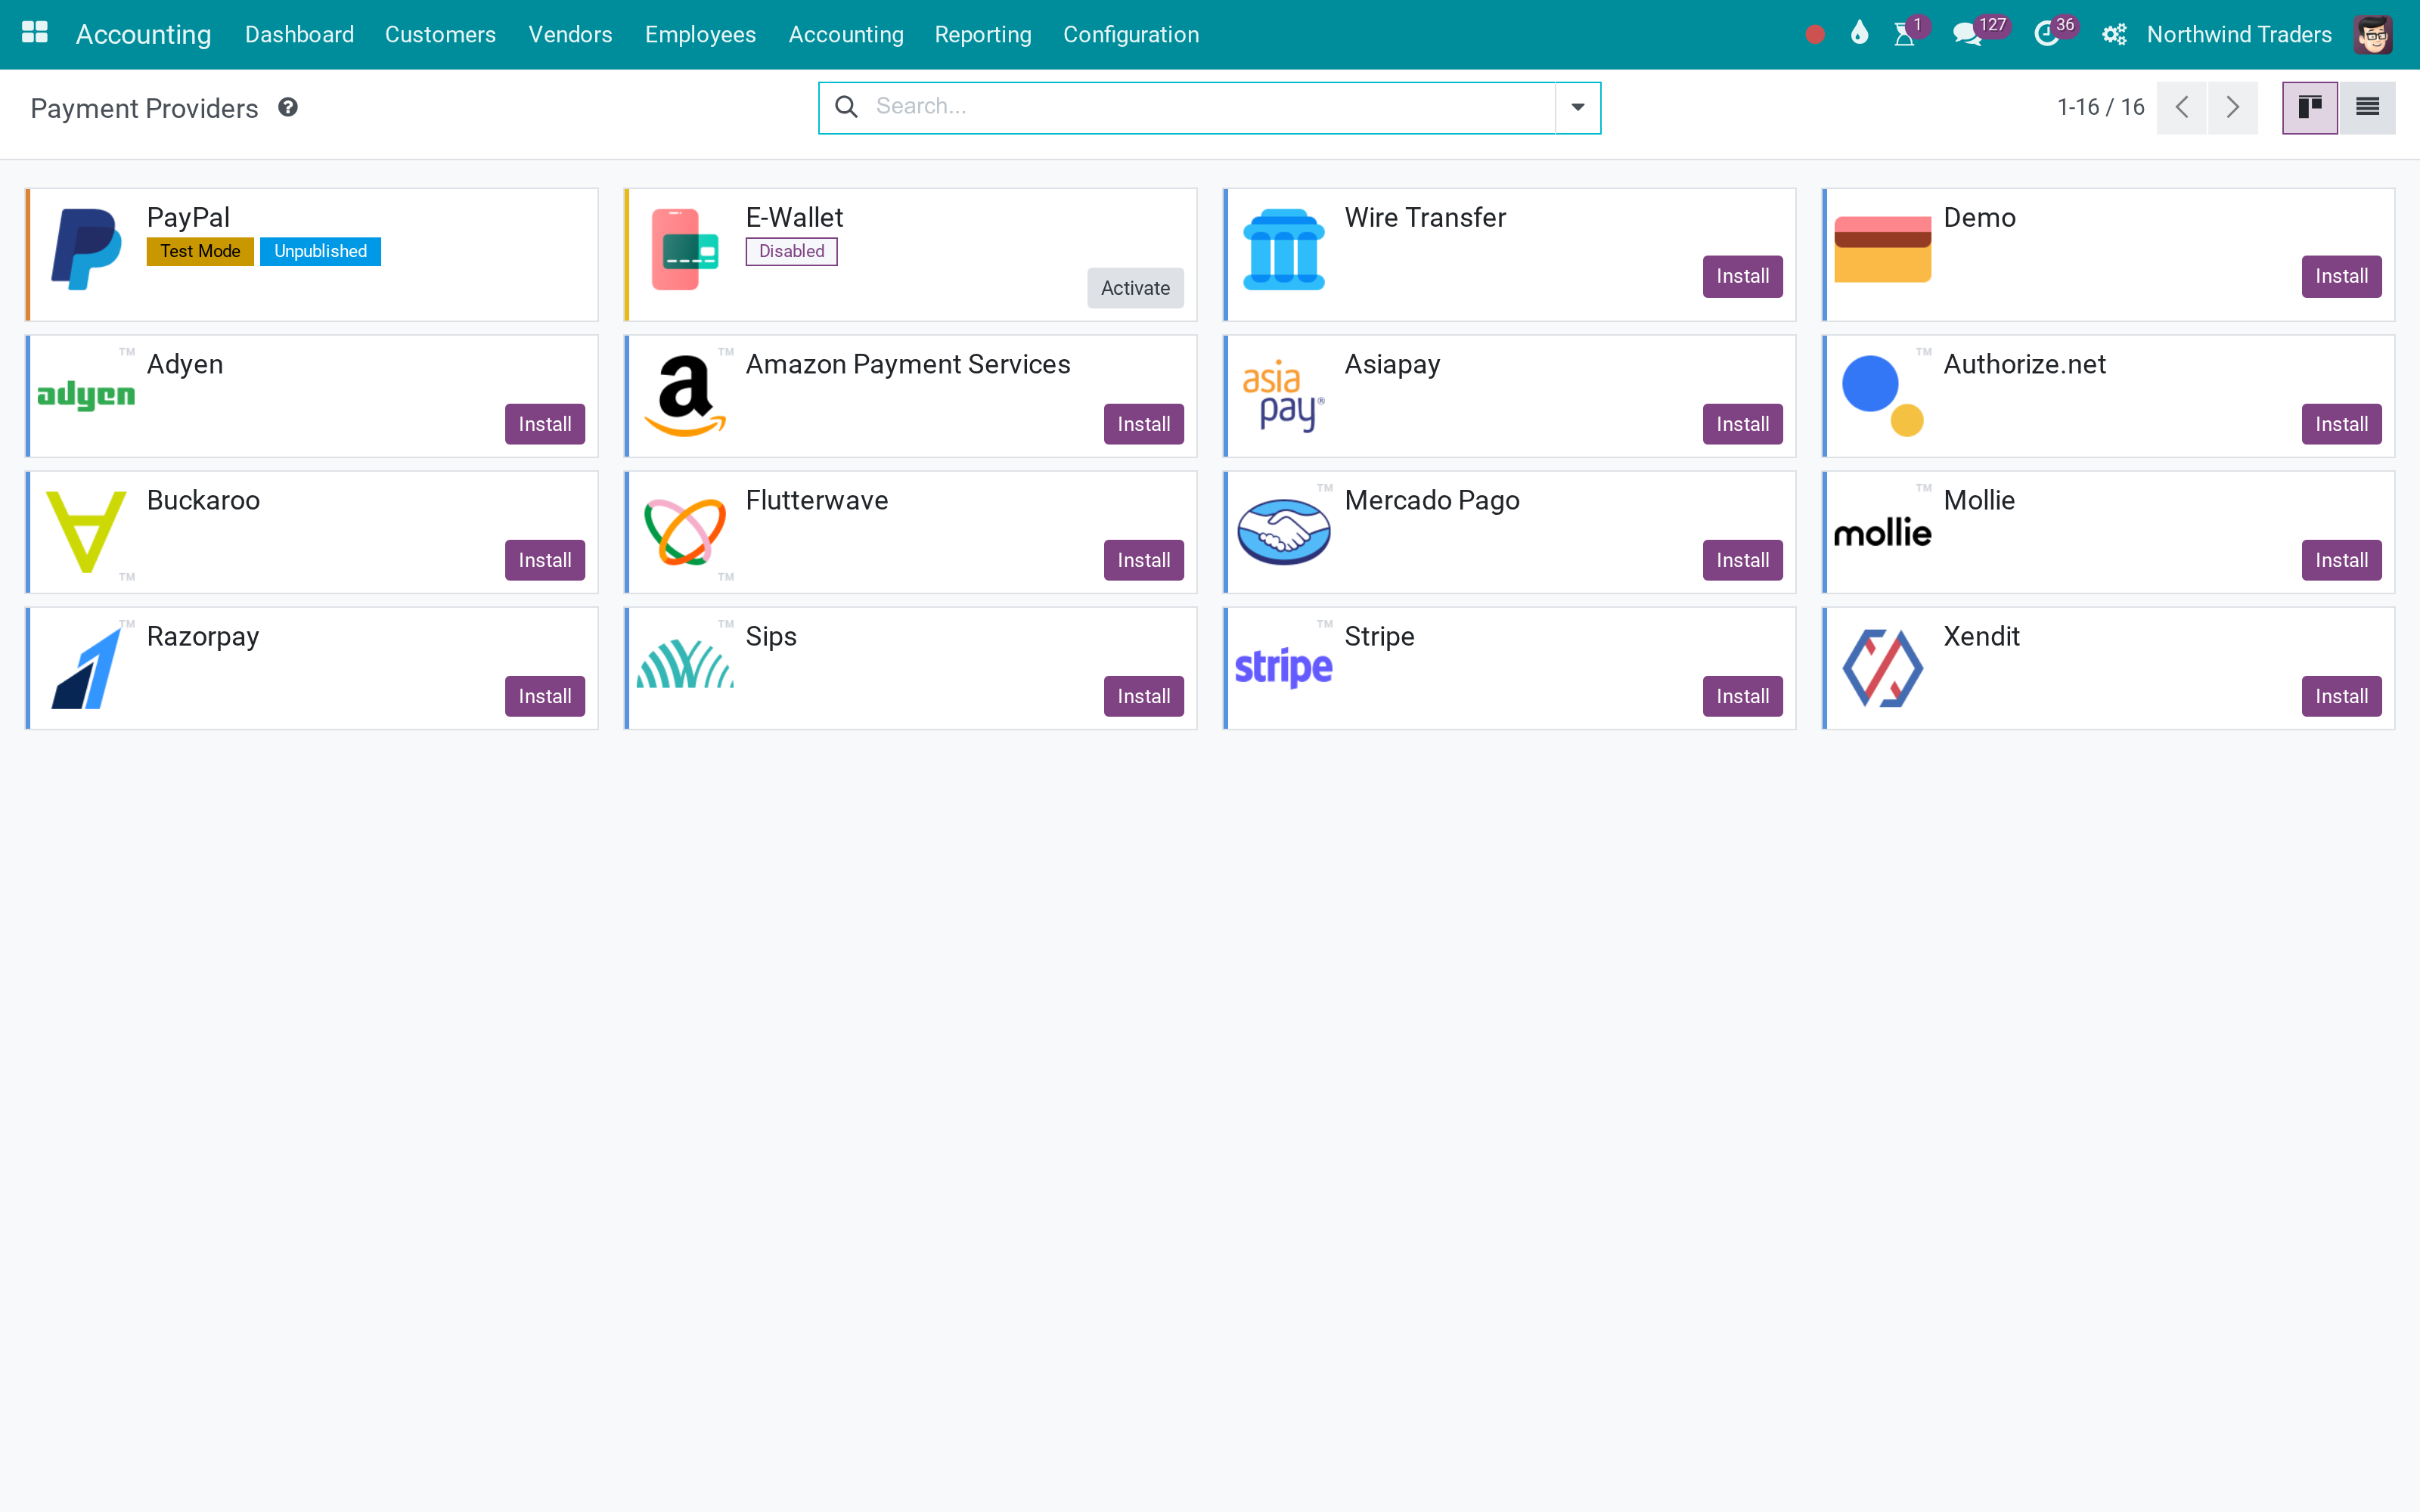Viewport: 2420px width, 1512px height.
Task: Click the Razorpay logo
Action: pos(87,668)
